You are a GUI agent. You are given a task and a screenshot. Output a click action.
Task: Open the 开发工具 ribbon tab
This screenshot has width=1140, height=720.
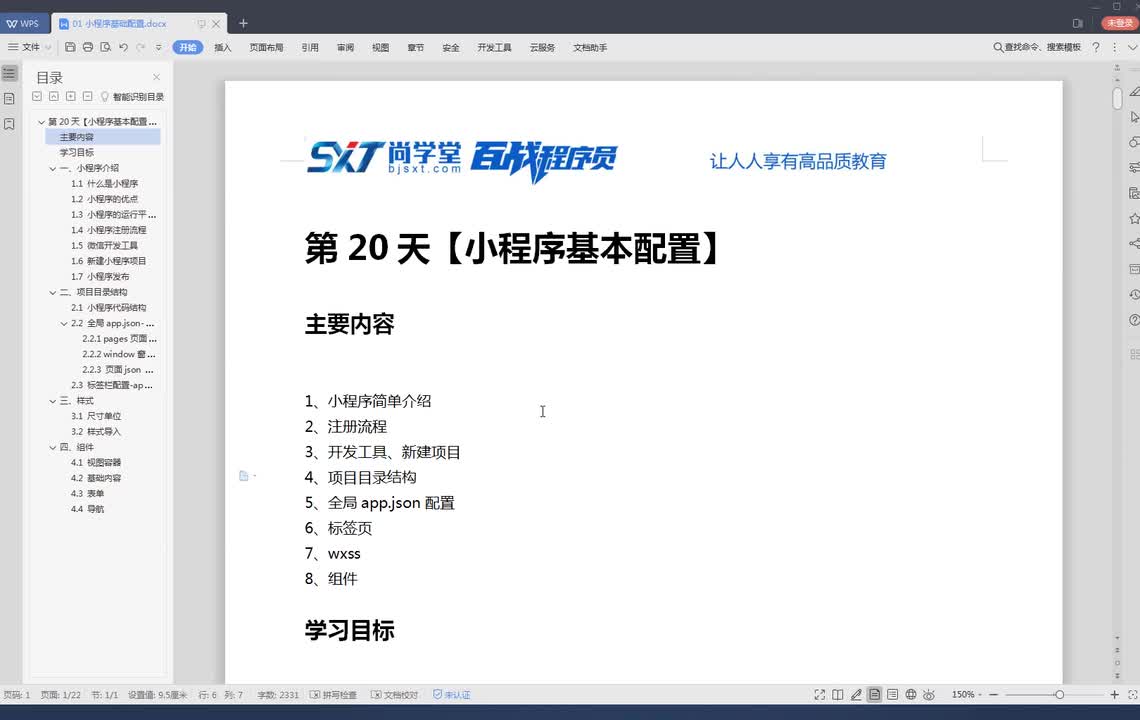(494, 47)
